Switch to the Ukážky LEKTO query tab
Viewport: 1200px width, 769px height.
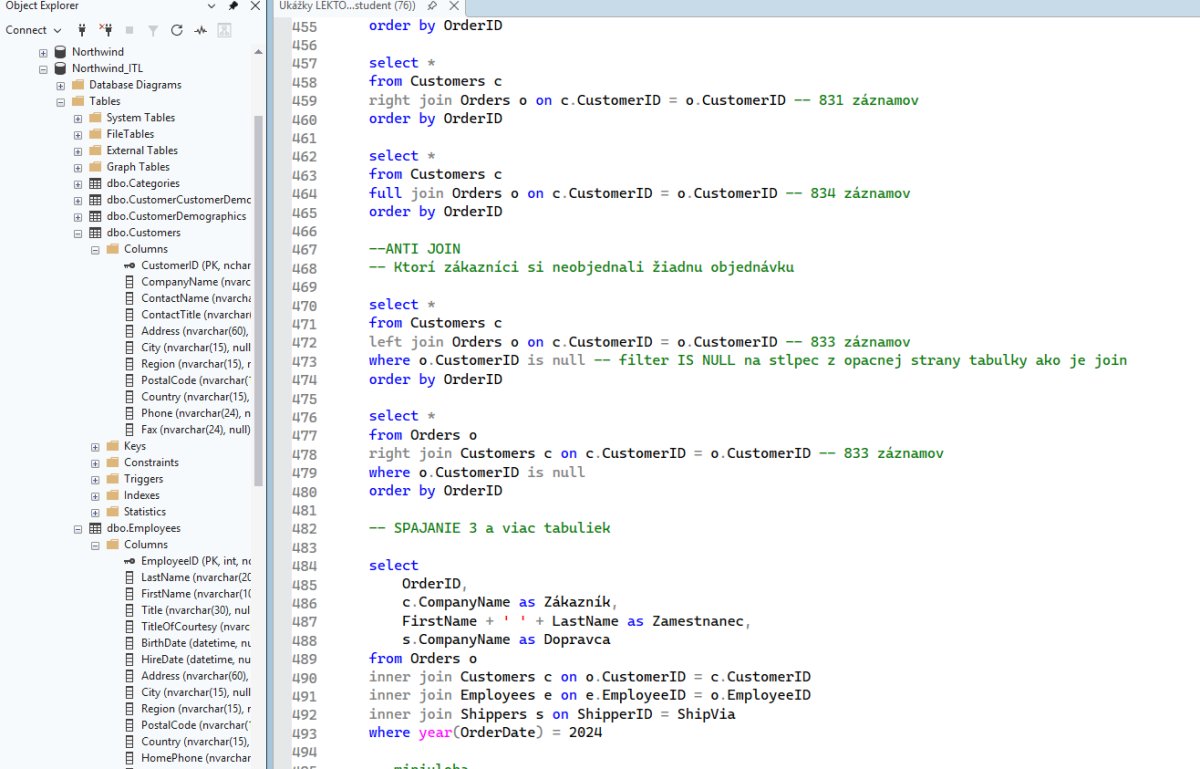point(347,6)
